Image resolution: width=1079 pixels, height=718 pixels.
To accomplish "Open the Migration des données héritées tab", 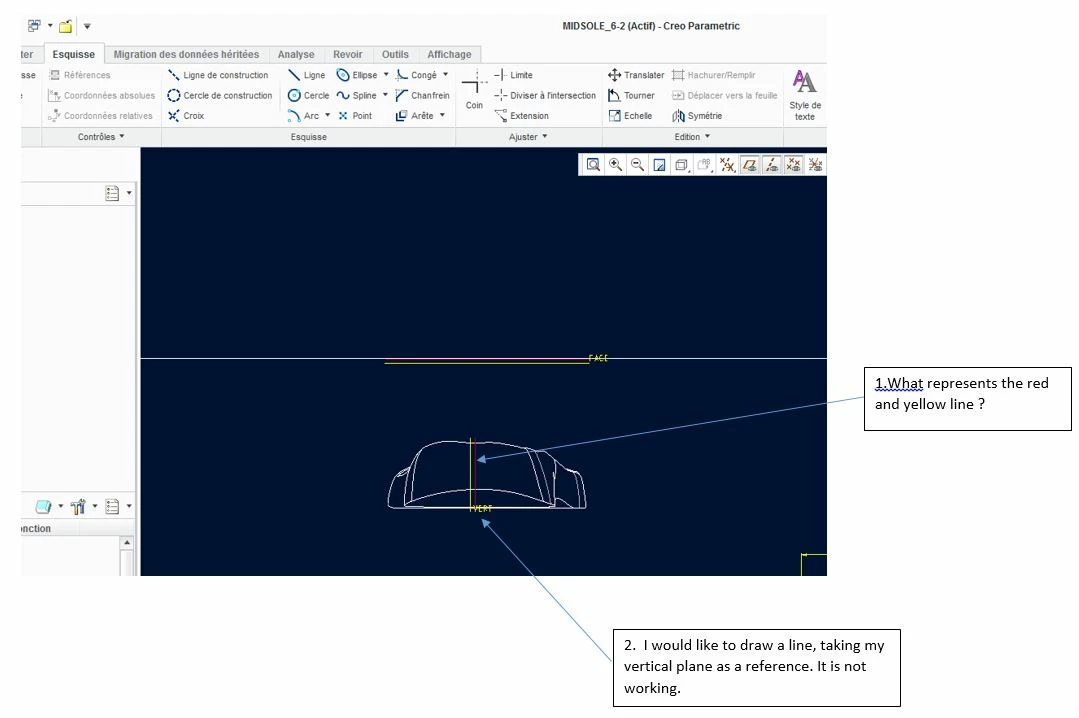I will click(186, 54).
